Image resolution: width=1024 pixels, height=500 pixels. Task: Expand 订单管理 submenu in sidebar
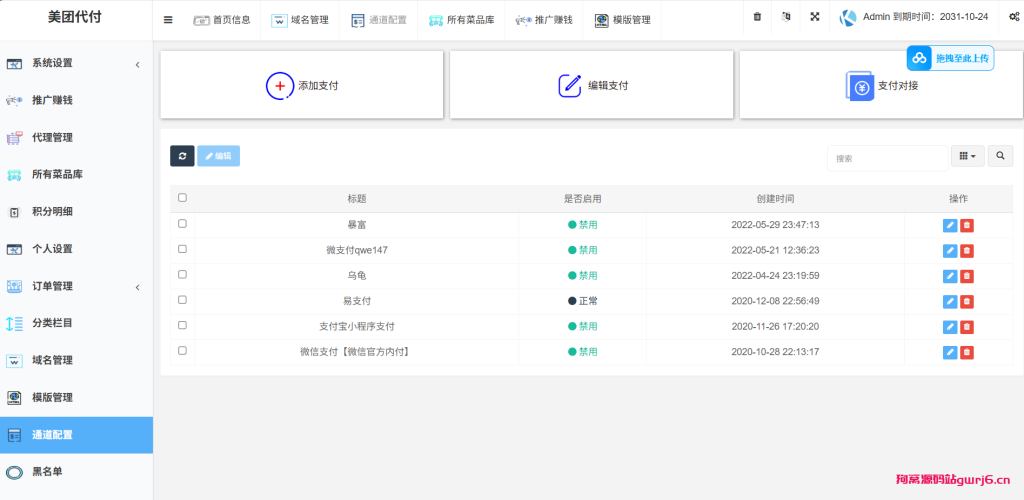pyautogui.click(x=76, y=287)
